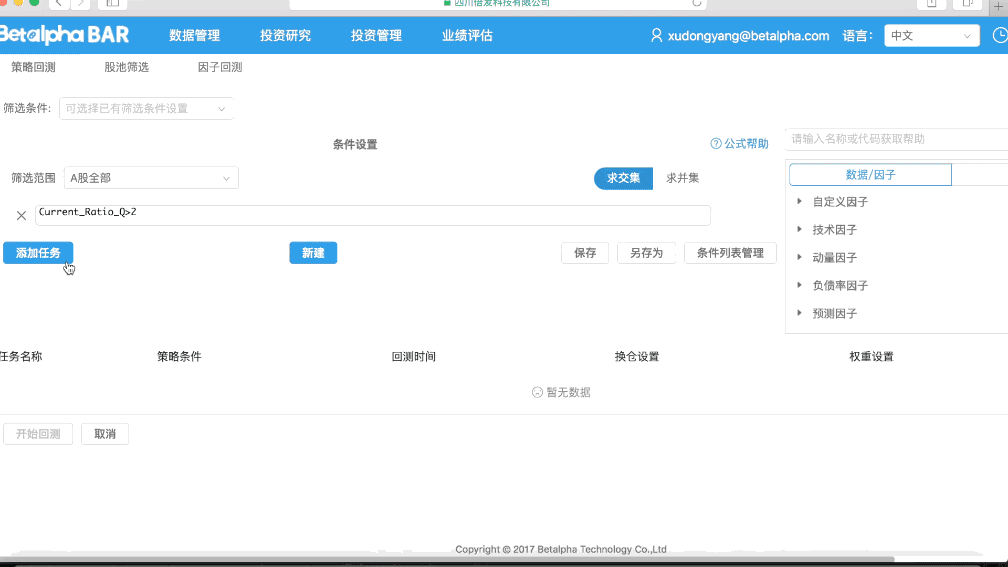The height and width of the screenshot is (567, 1008).
Task: Select 求交集 intersection option
Action: (623, 178)
